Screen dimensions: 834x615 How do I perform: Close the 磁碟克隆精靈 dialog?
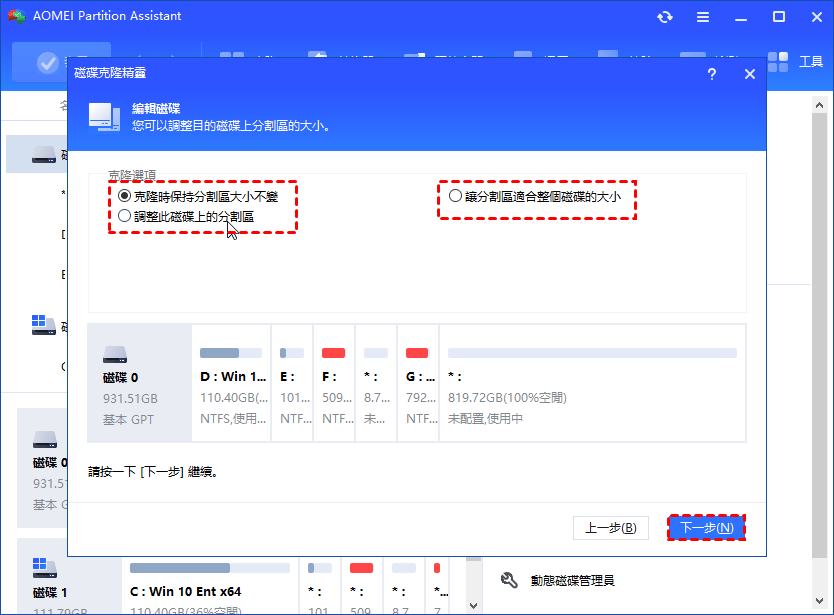750,74
